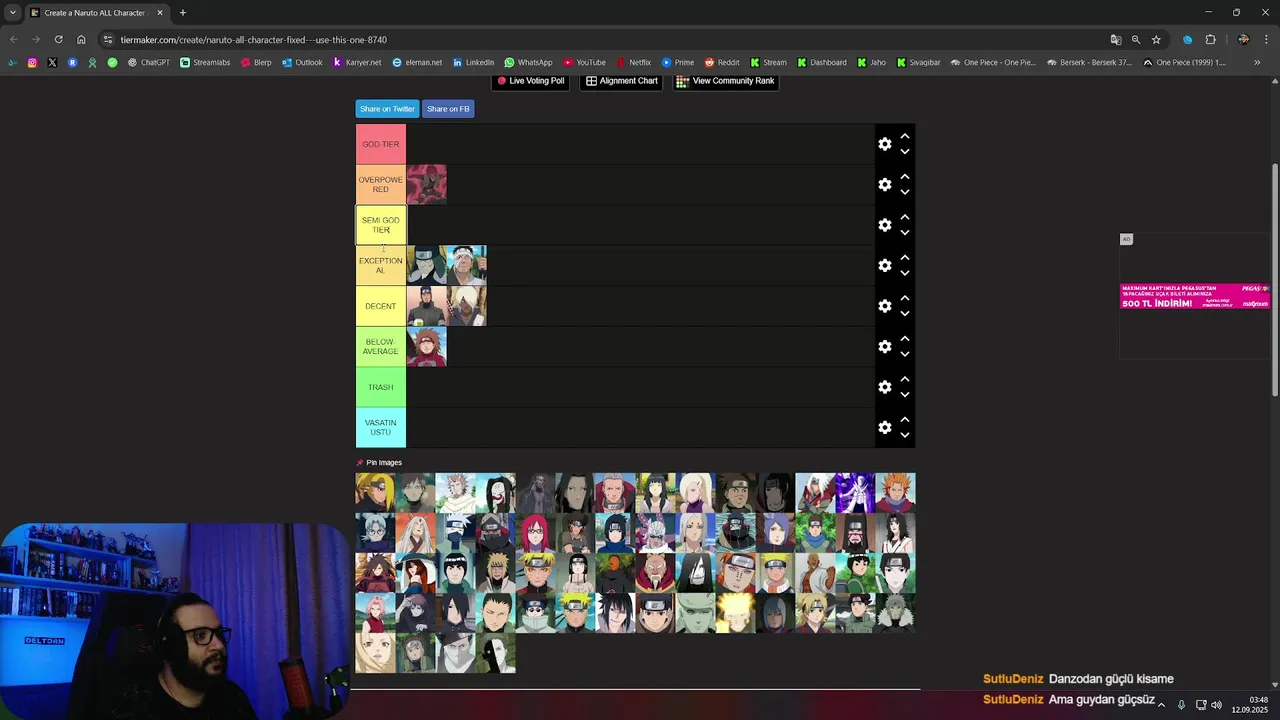
Task: Open the Instagram bookmark icon
Action: point(32,62)
